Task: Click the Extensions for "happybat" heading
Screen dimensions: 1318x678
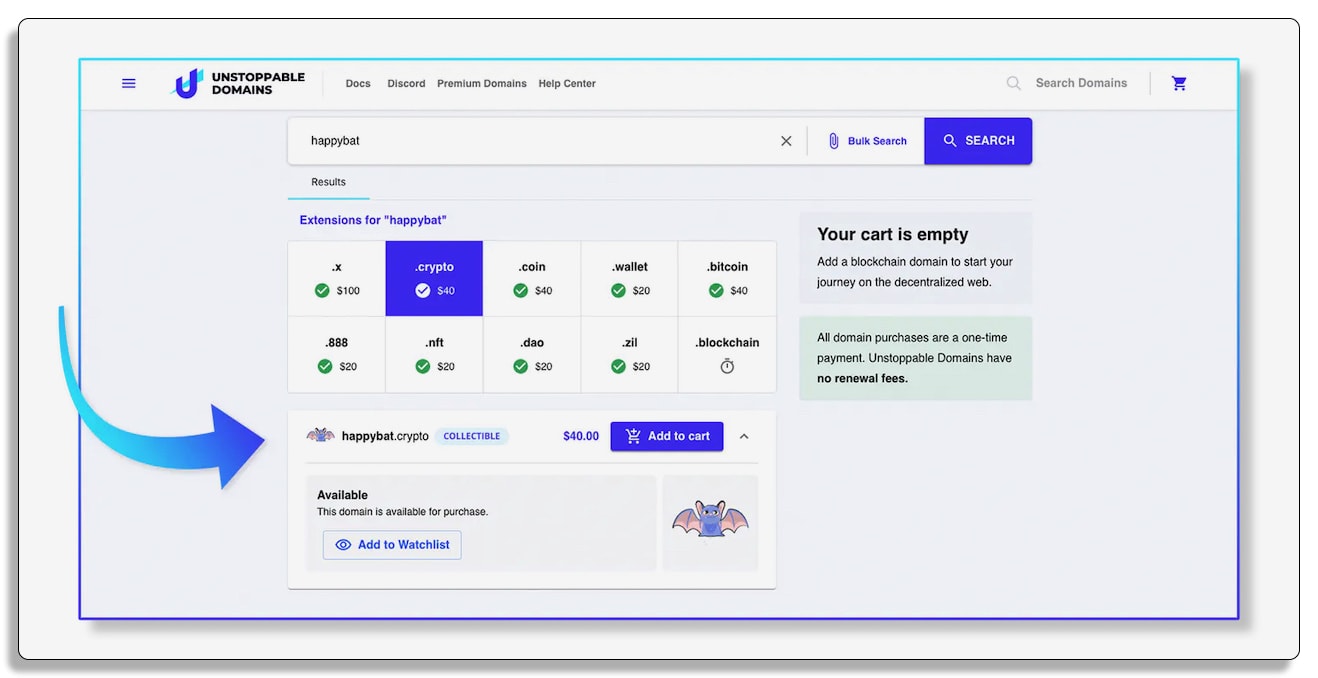Action: 373,220
